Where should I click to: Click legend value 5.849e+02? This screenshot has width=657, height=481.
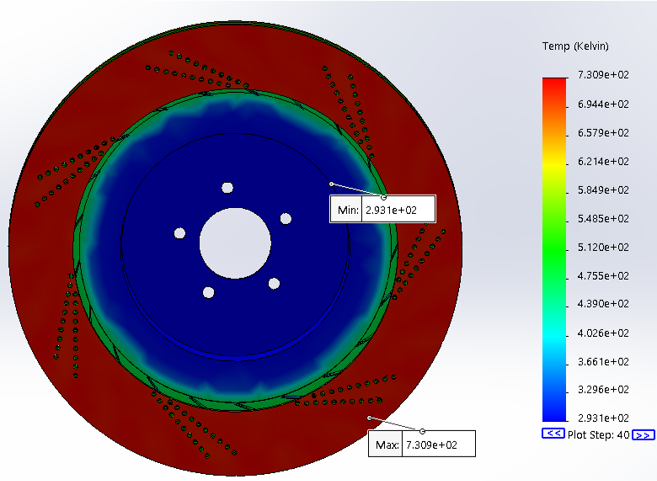tap(603, 190)
